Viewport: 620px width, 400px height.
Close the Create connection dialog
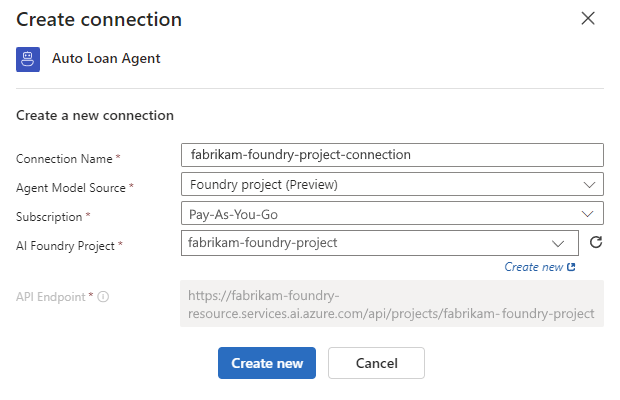pyautogui.click(x=588, y=18)
